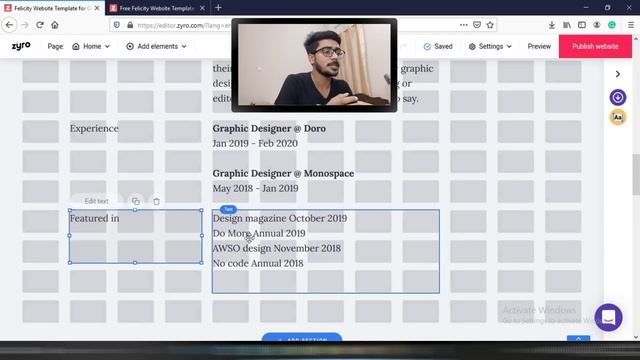
Task: Open a new browser tab
Action: click(x=218, y=8)
